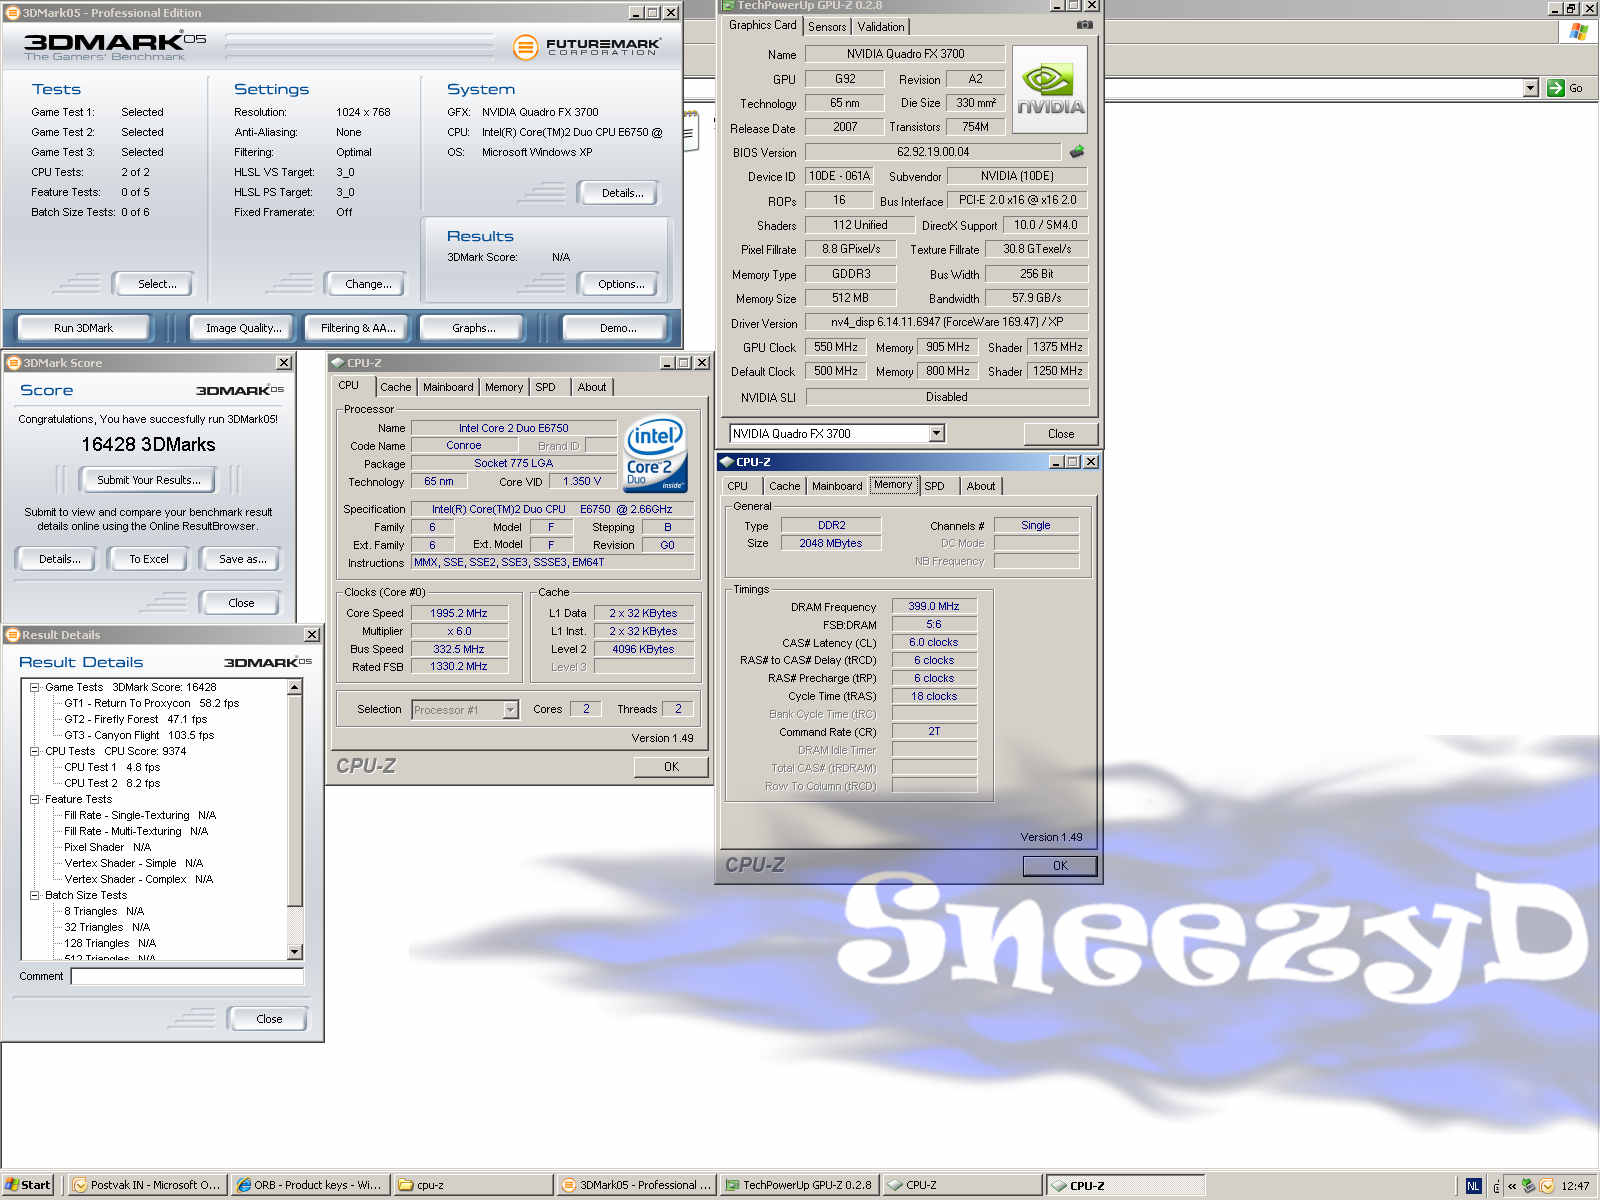
Task: Open Processor selection dropdown in CPU-Z
Action: (x=510, y=710)
